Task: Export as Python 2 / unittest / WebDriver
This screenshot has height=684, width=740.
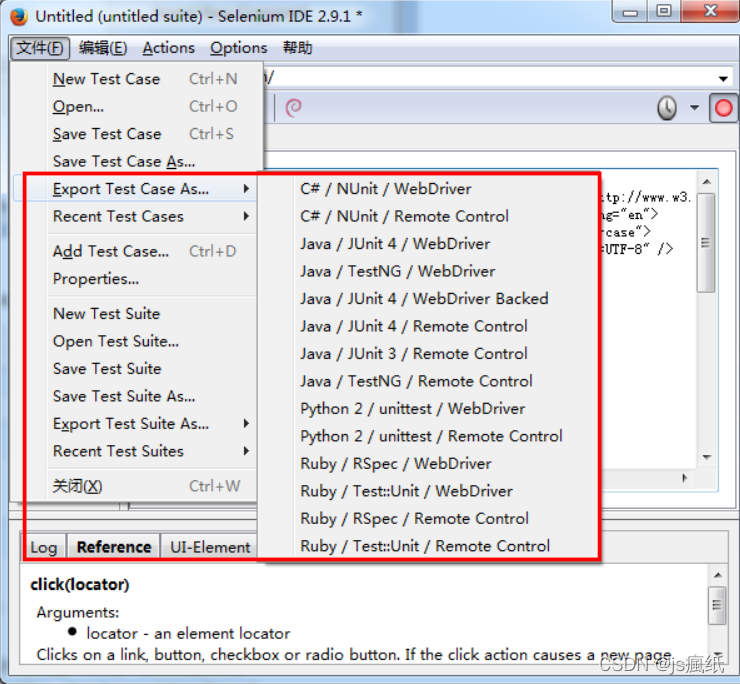Action: pyautogui.click(x=429, y=408)
